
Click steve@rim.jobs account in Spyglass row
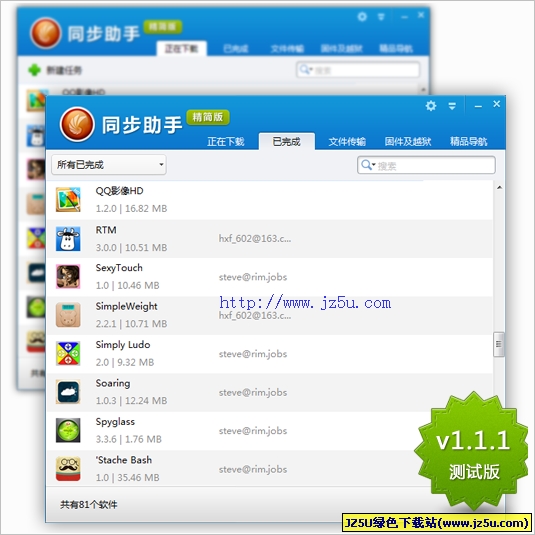tap(253, 431)
